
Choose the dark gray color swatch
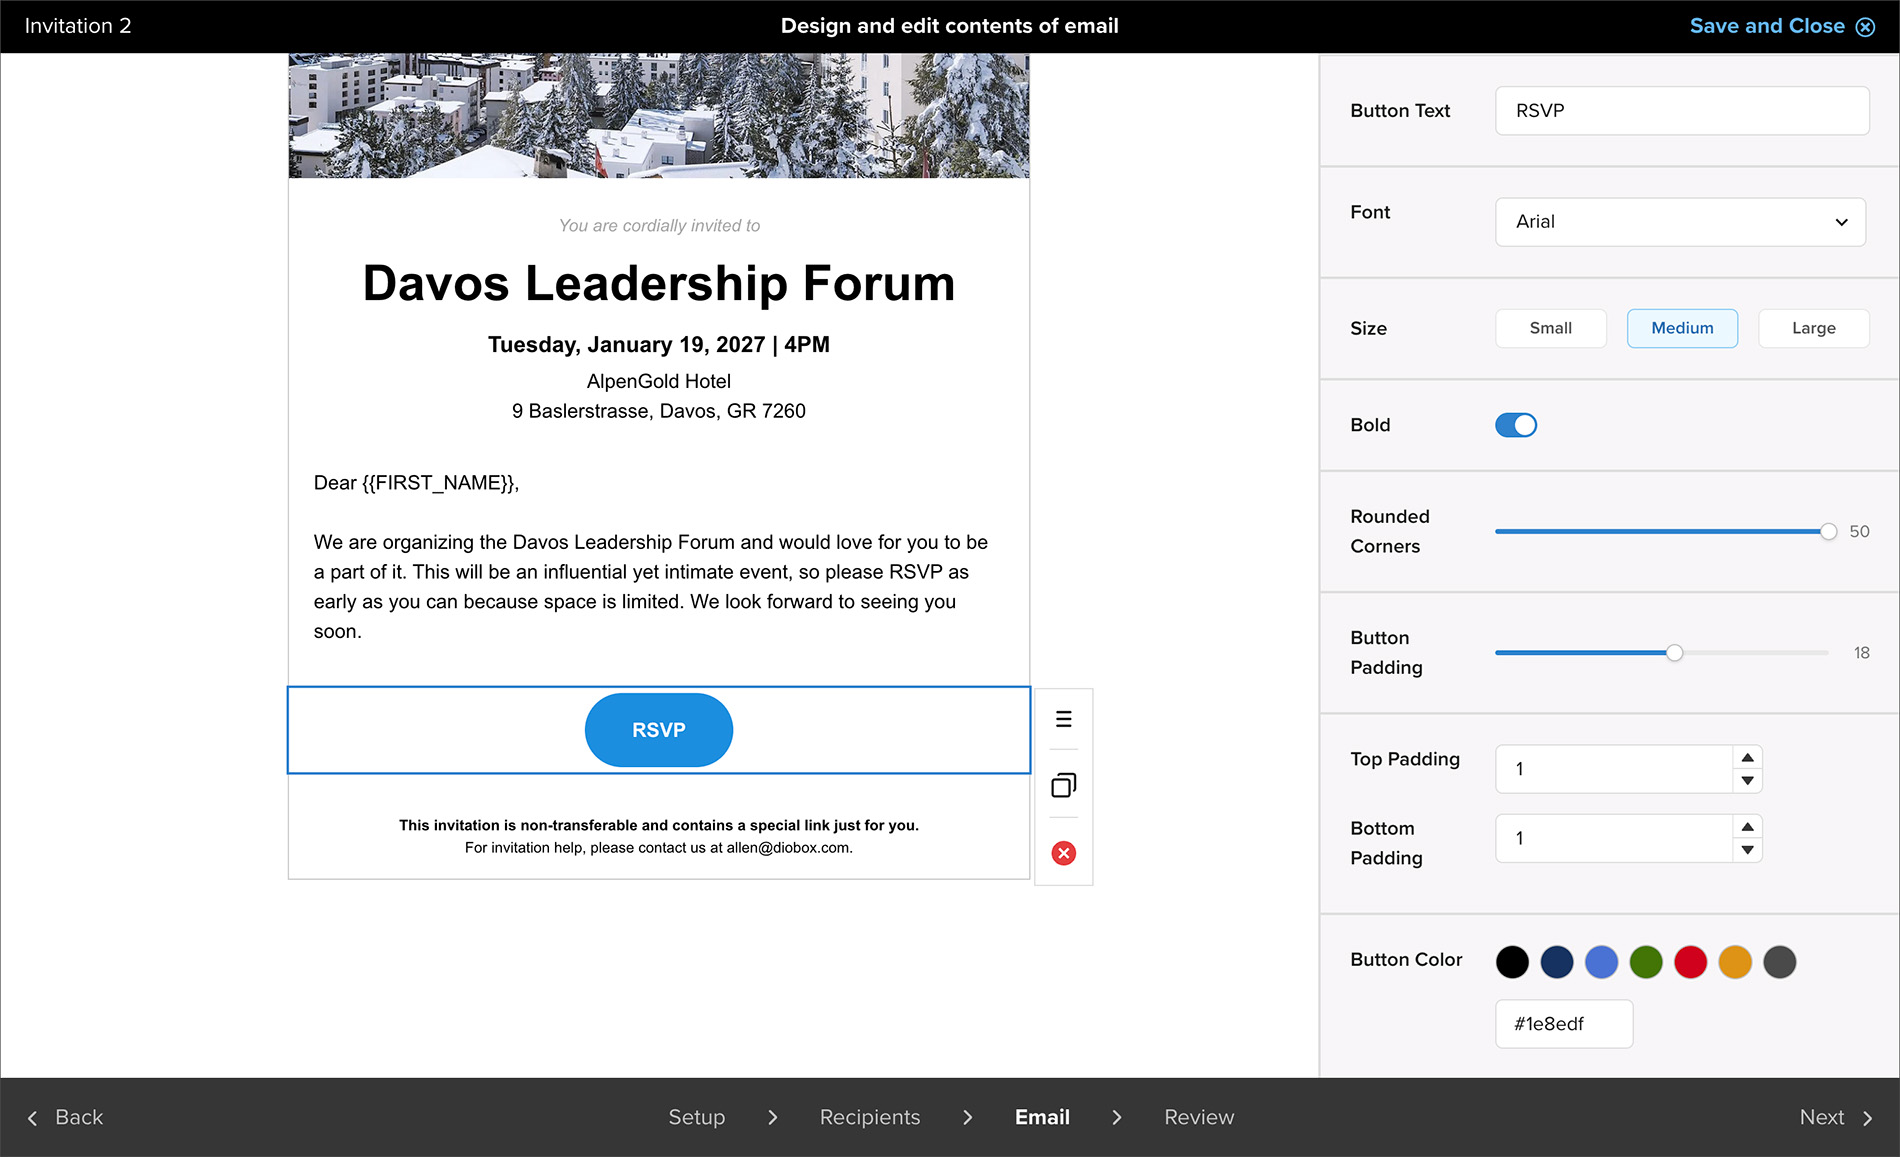(x=1779, y=962)
